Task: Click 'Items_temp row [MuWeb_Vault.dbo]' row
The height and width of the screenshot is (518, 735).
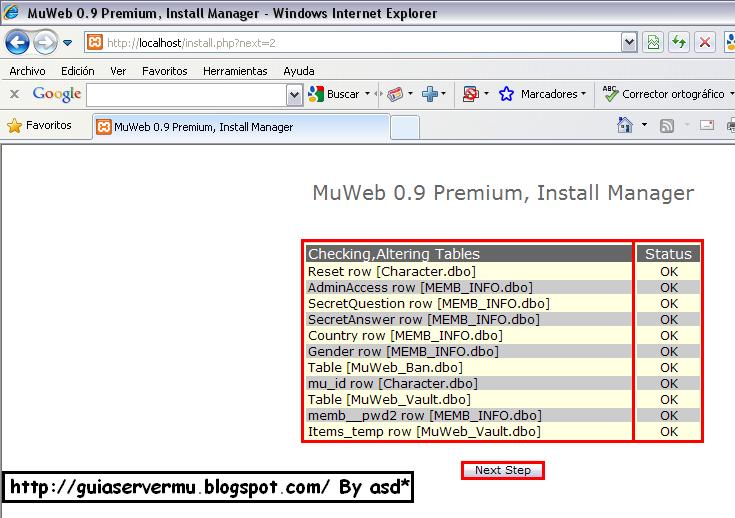Action: [469, 431]
